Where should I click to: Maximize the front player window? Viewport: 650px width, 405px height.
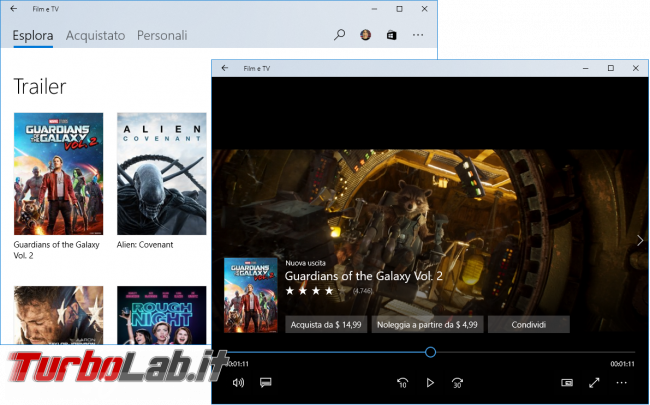point(611,68)
